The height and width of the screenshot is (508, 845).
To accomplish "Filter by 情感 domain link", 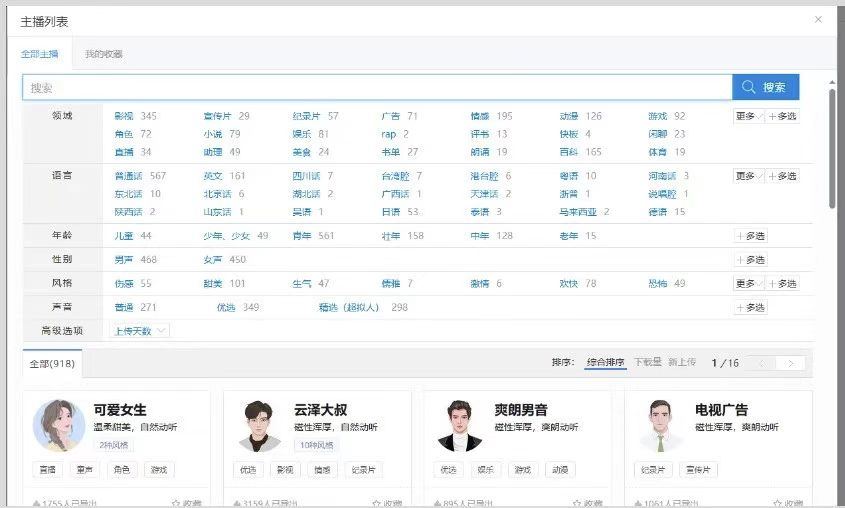I will [x=480, y=116].
